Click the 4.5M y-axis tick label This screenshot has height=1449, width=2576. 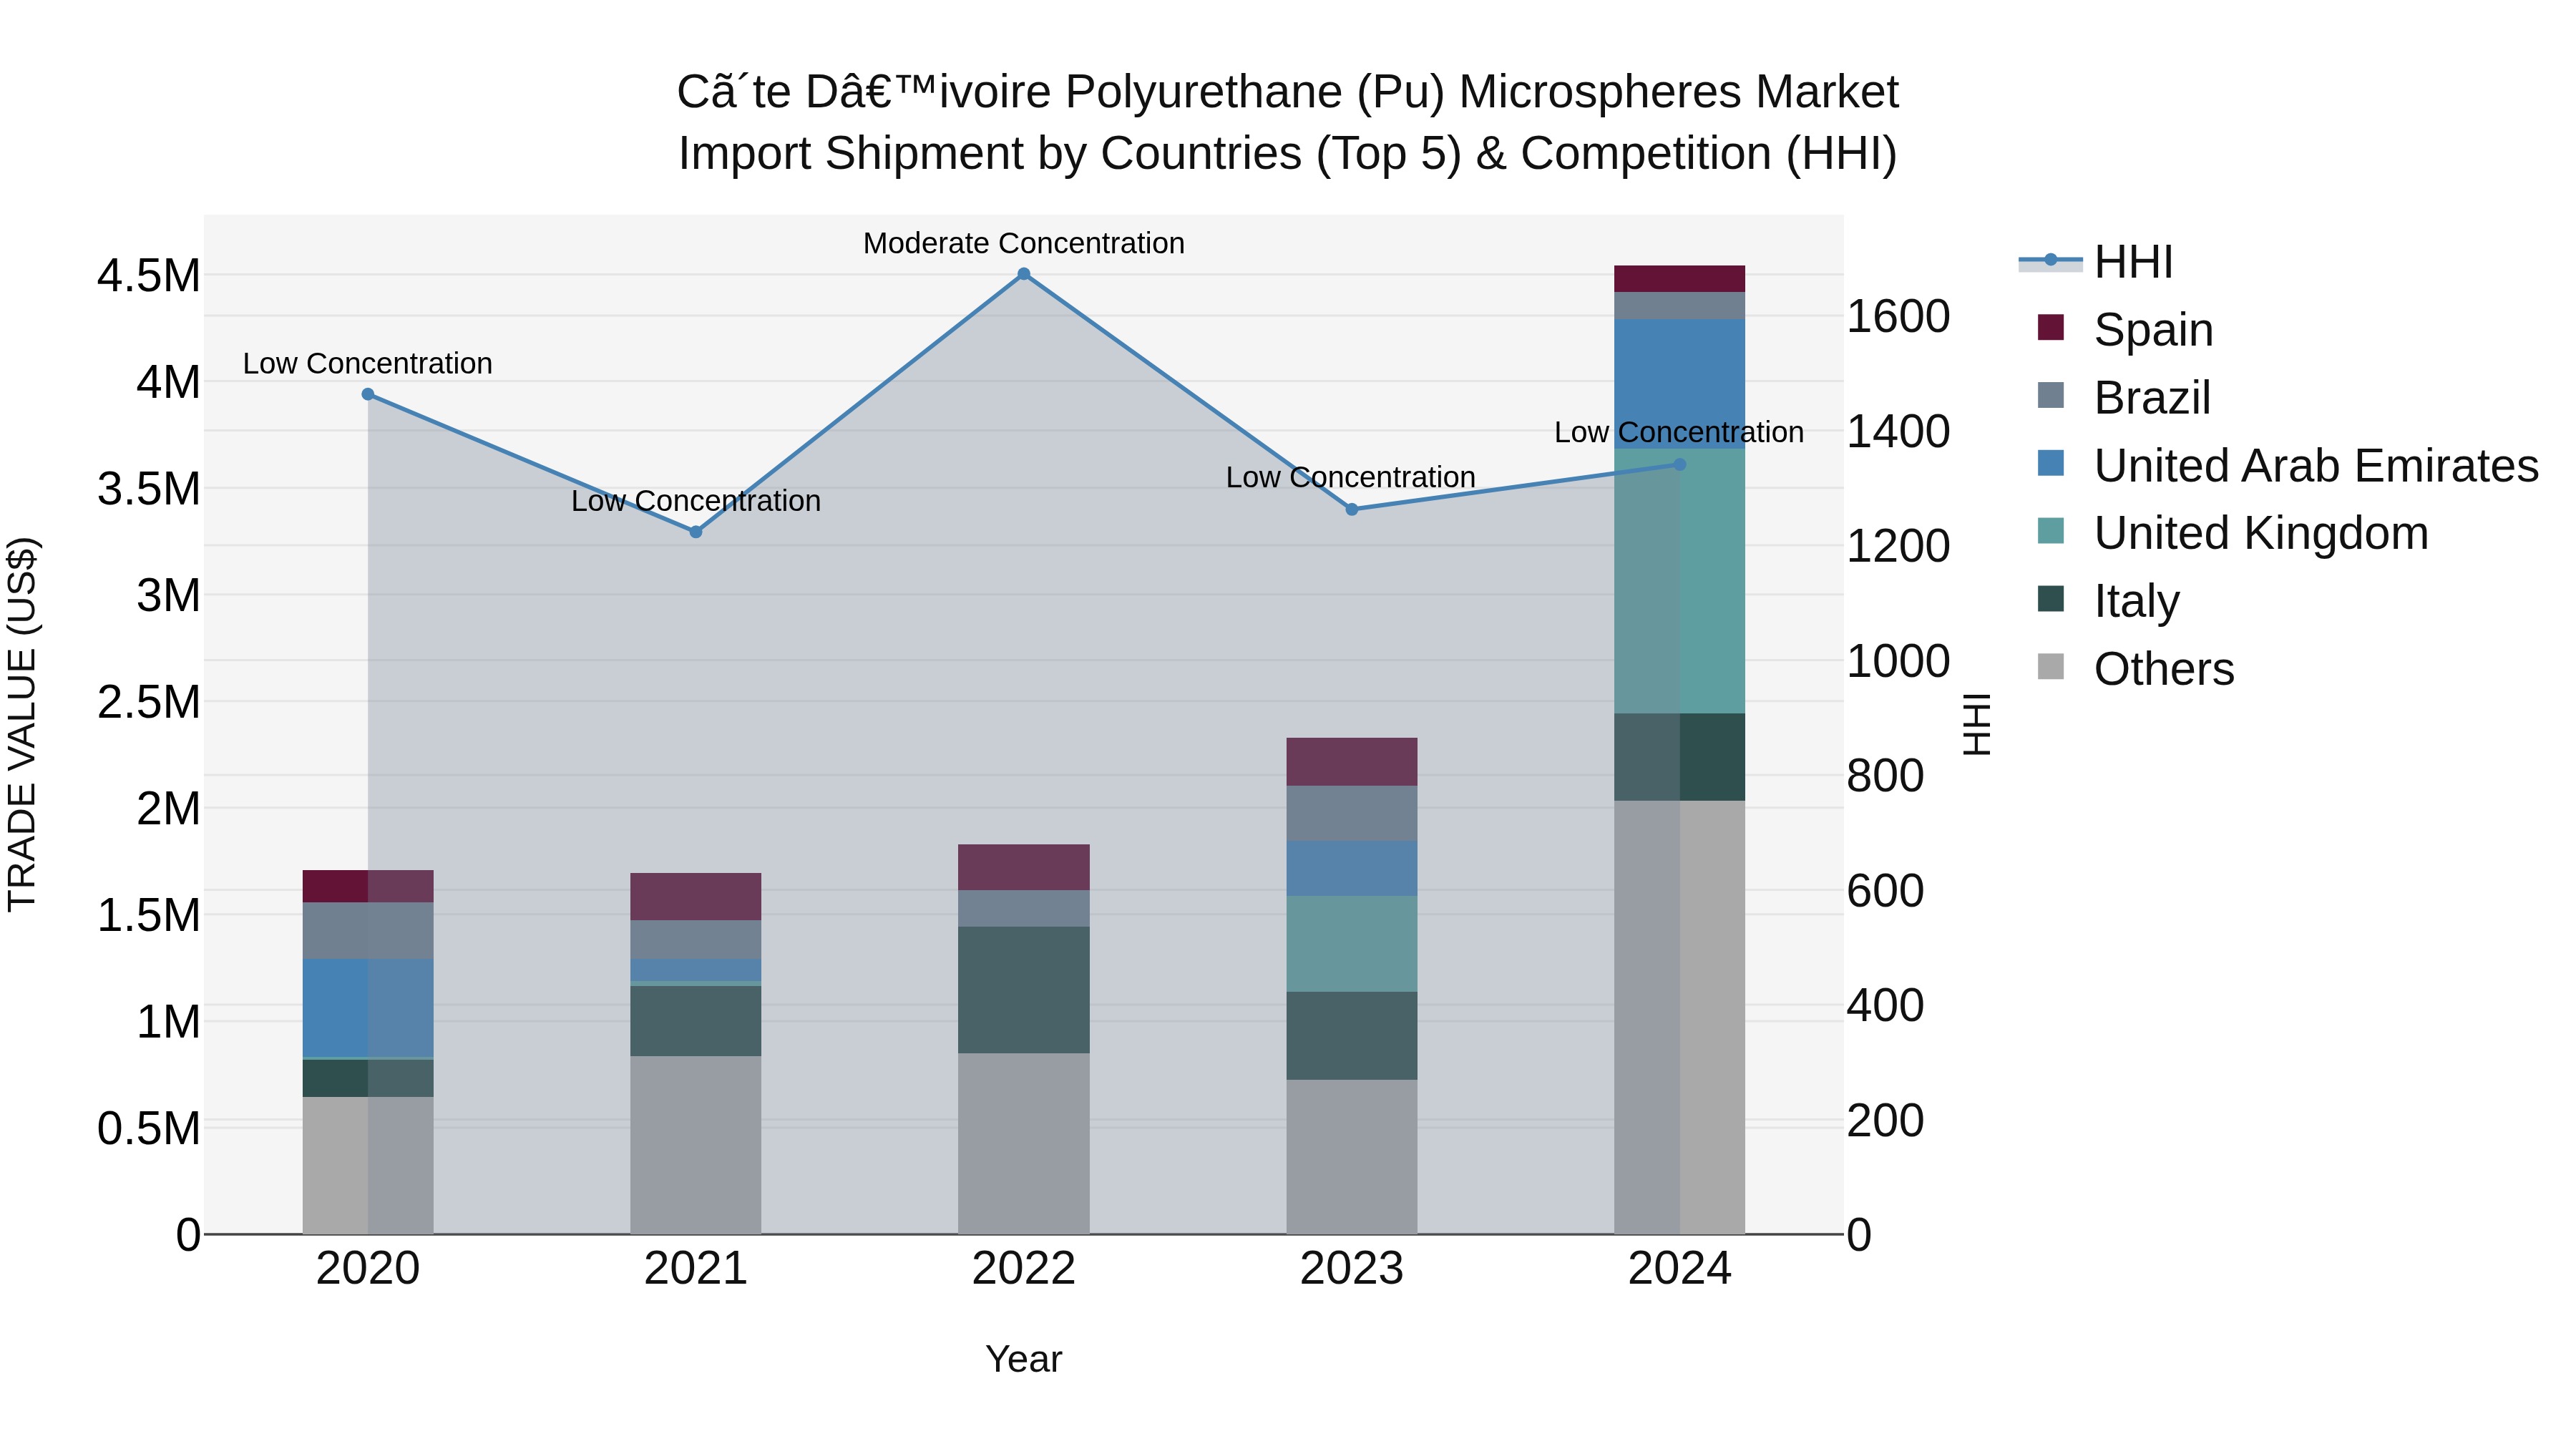[x=149, y=276]
